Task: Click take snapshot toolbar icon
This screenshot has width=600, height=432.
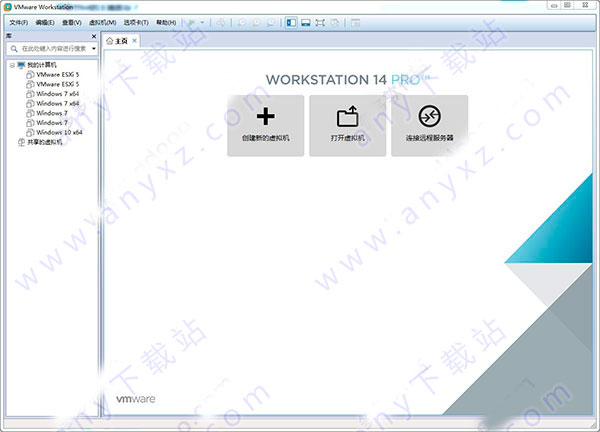Action: tap(242, 23)
